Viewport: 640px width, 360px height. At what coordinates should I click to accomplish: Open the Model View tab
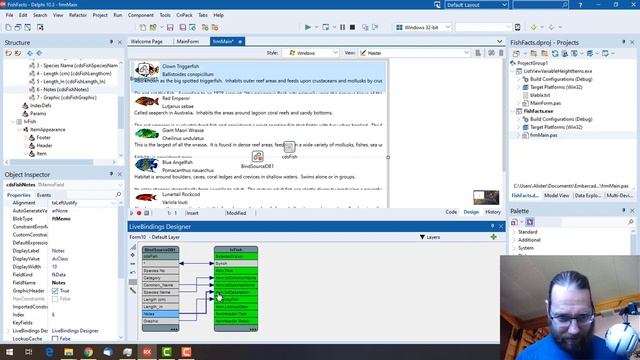(556, 196)
